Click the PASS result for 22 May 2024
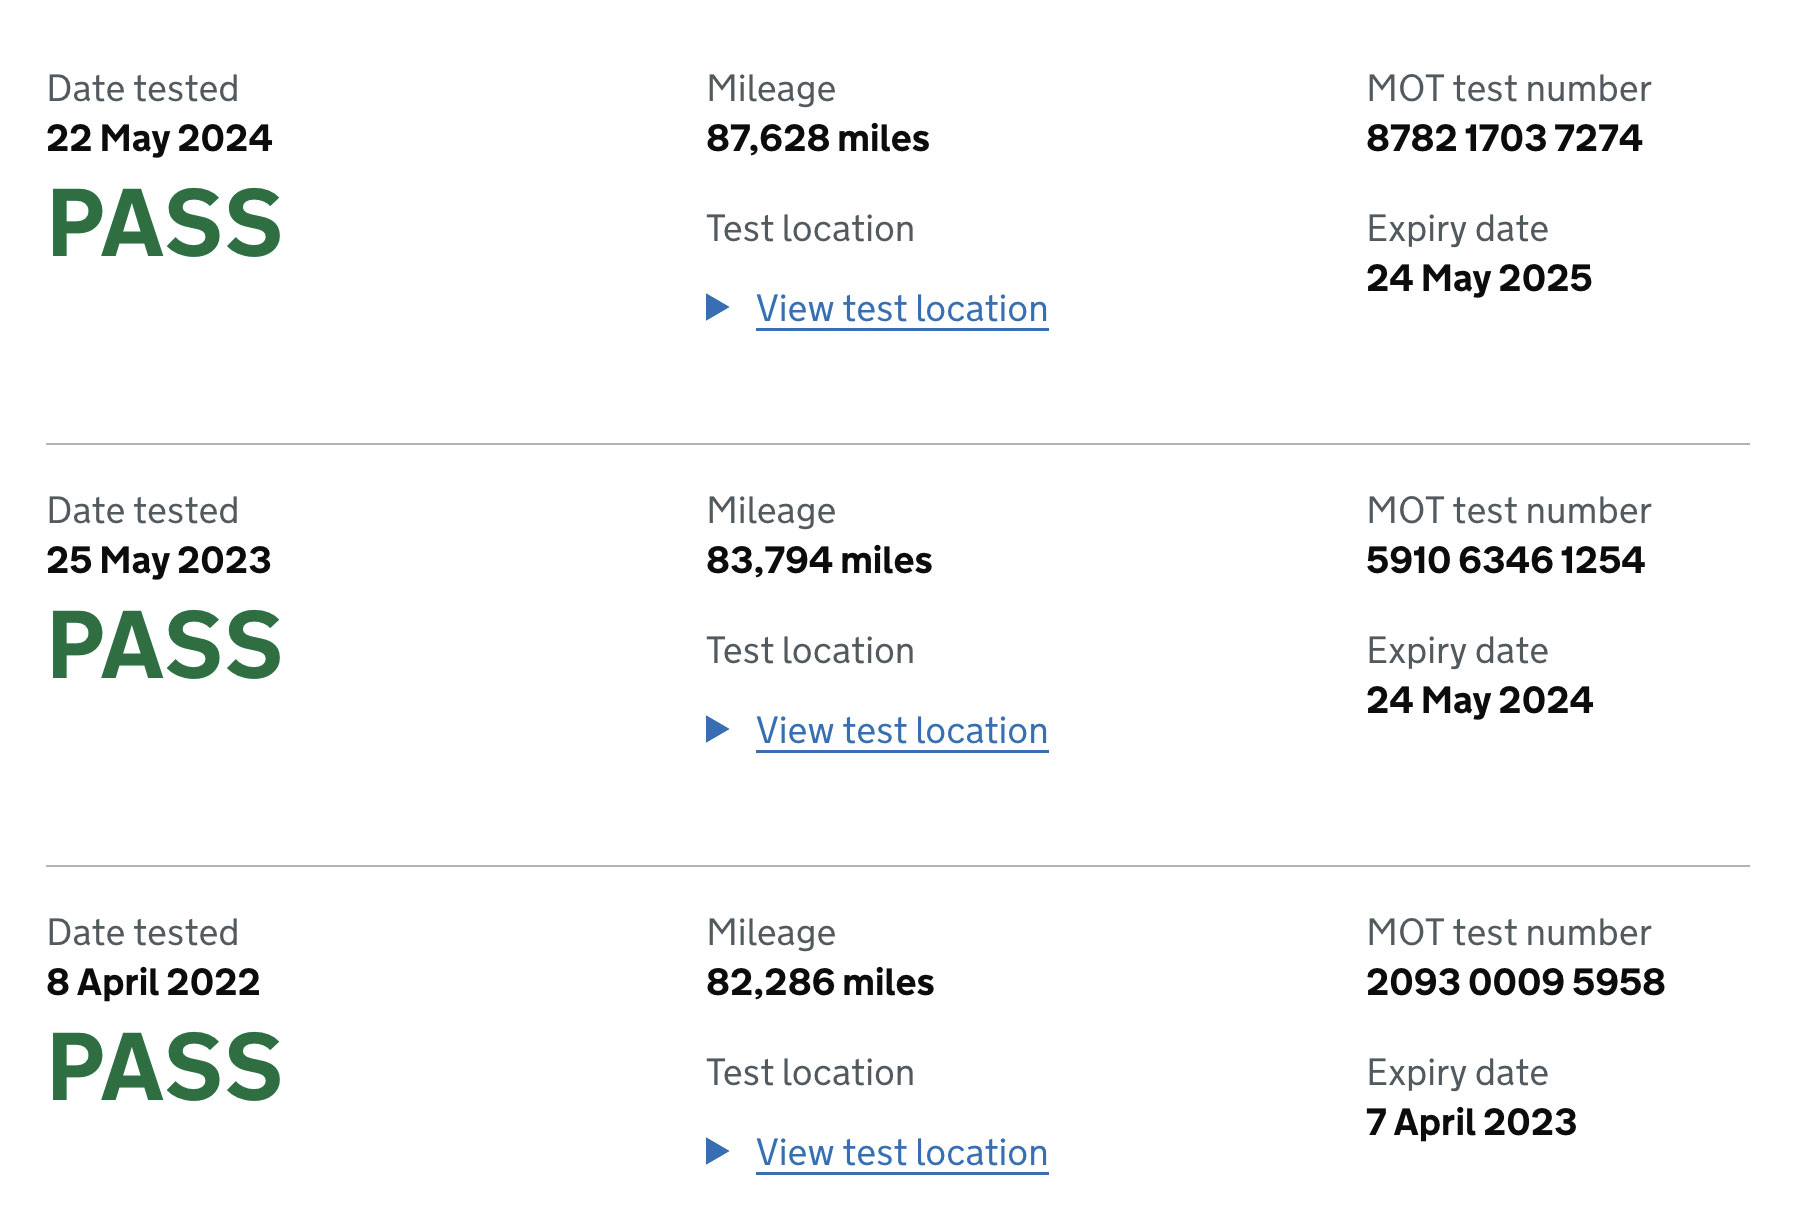Viewport: 1794px width, 1226px height. (x=165, y=224)
